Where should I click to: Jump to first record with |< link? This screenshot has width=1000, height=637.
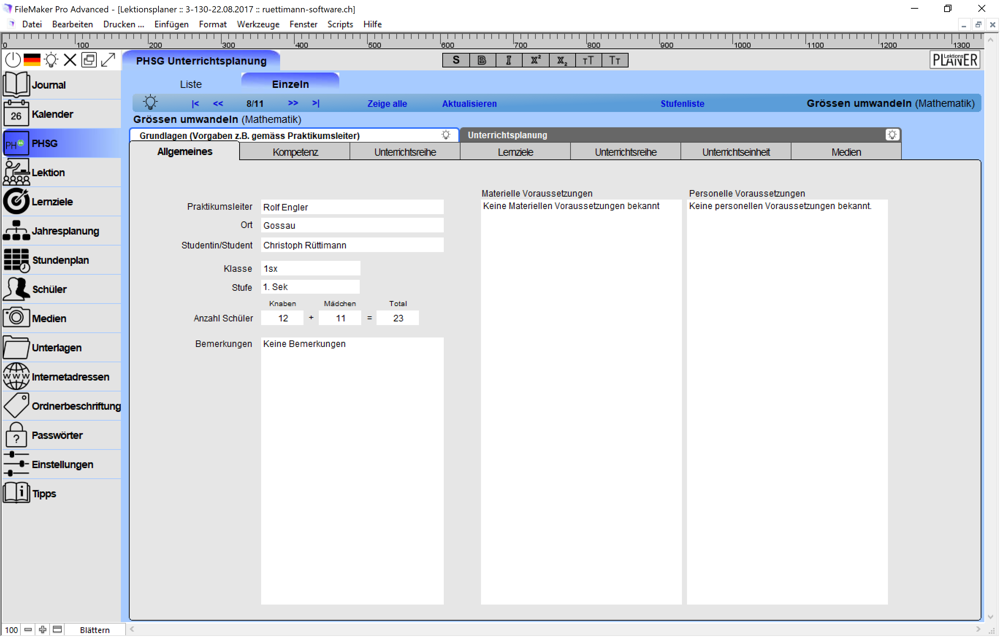tap(195, 103)
